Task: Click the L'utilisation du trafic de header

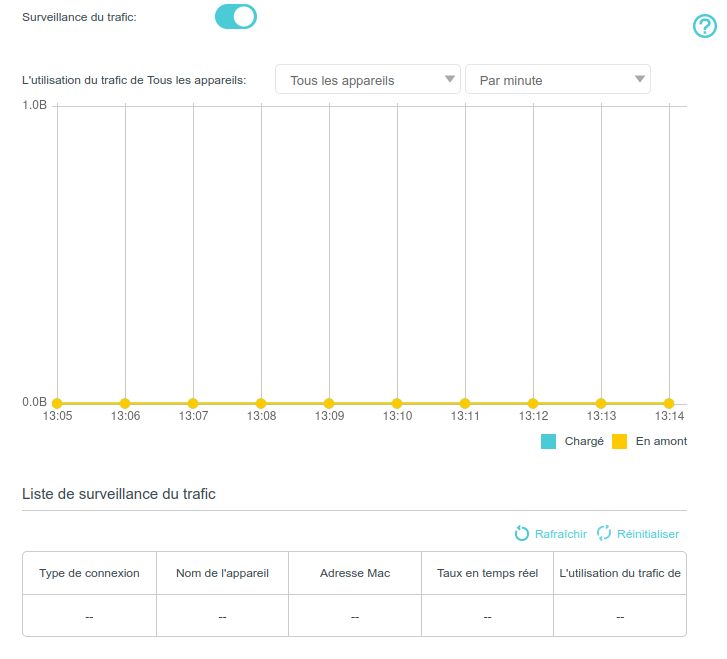Action: 620,573
